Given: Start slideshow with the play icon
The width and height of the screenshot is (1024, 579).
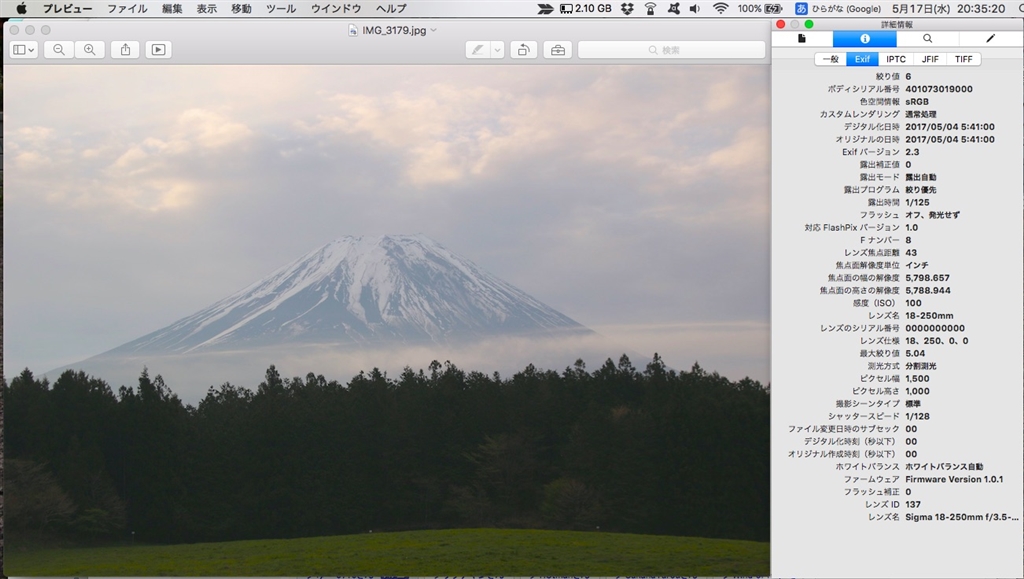Looking at the screenshot, I should click(158, 50).
